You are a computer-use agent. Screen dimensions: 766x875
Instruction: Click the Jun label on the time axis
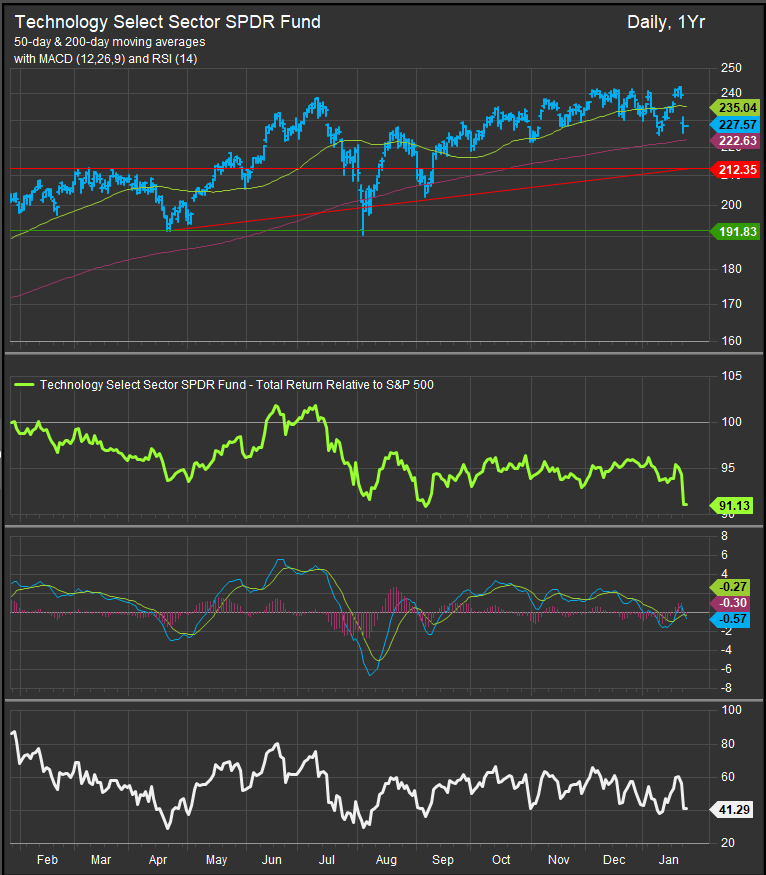[272, 859]
